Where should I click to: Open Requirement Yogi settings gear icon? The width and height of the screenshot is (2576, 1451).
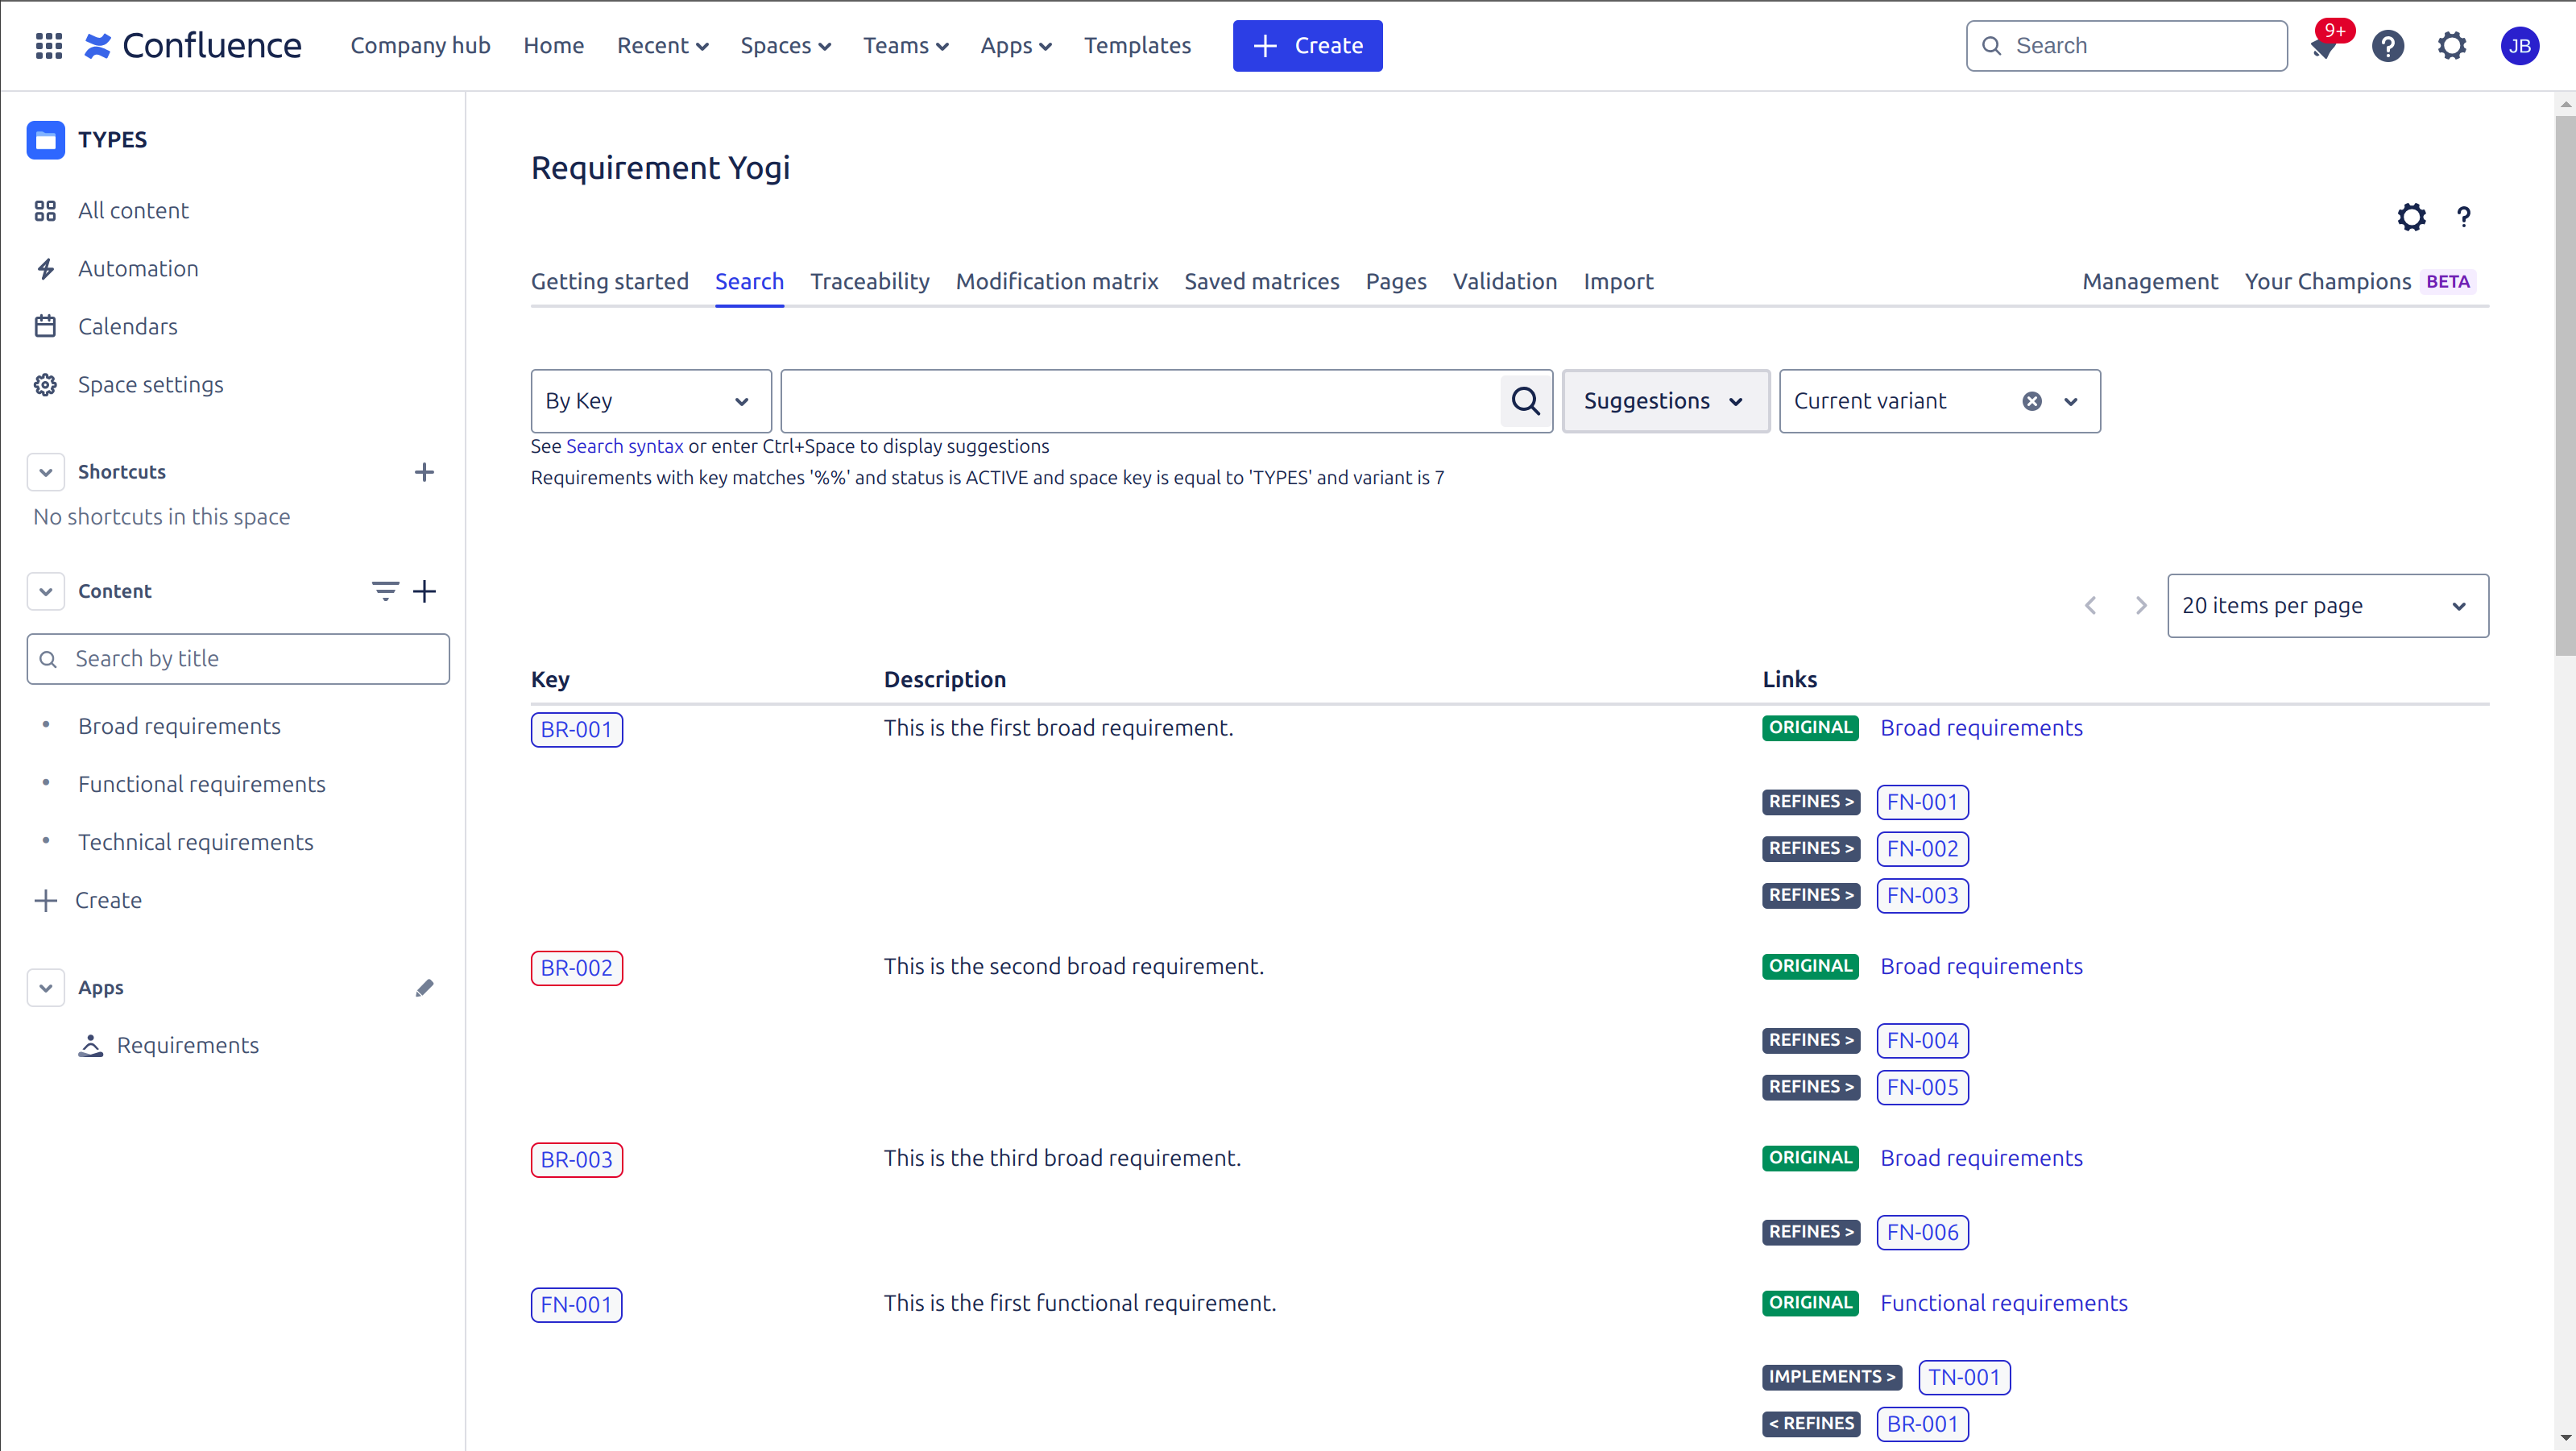2411,217
